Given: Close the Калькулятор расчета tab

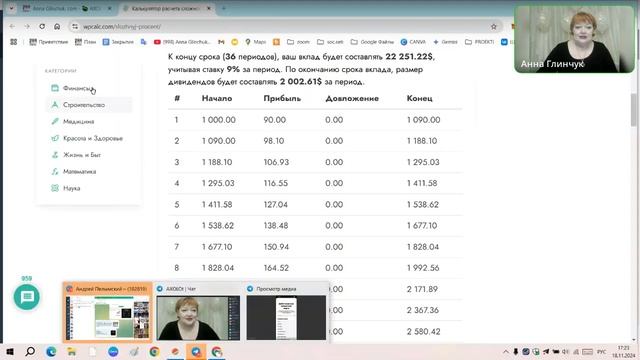Looking at the screenshot, I should pos(209,8).
